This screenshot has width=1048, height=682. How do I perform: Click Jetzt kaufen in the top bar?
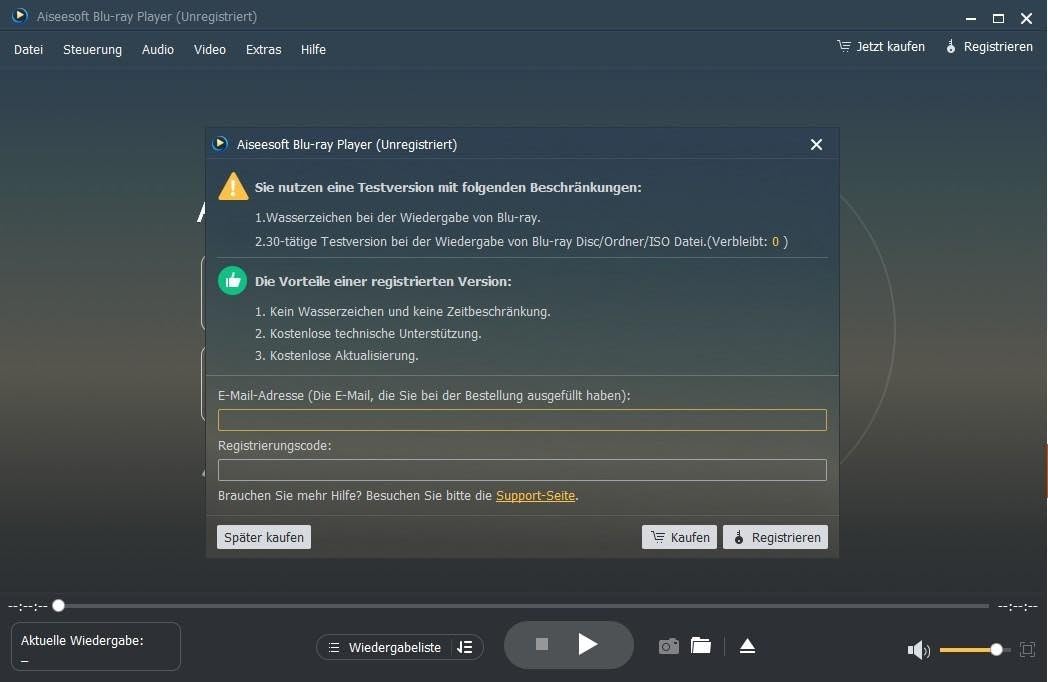click(x=881, y=47)
